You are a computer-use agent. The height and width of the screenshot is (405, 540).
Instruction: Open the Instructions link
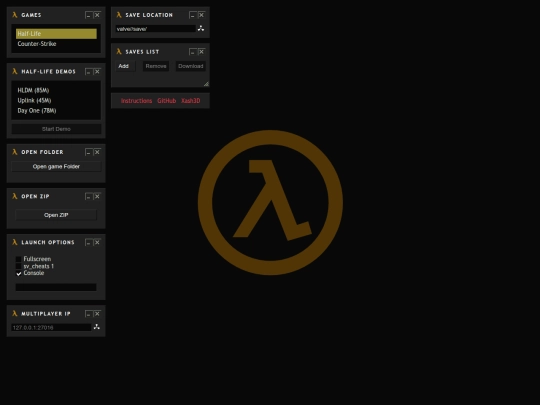(x=136, y=101)
